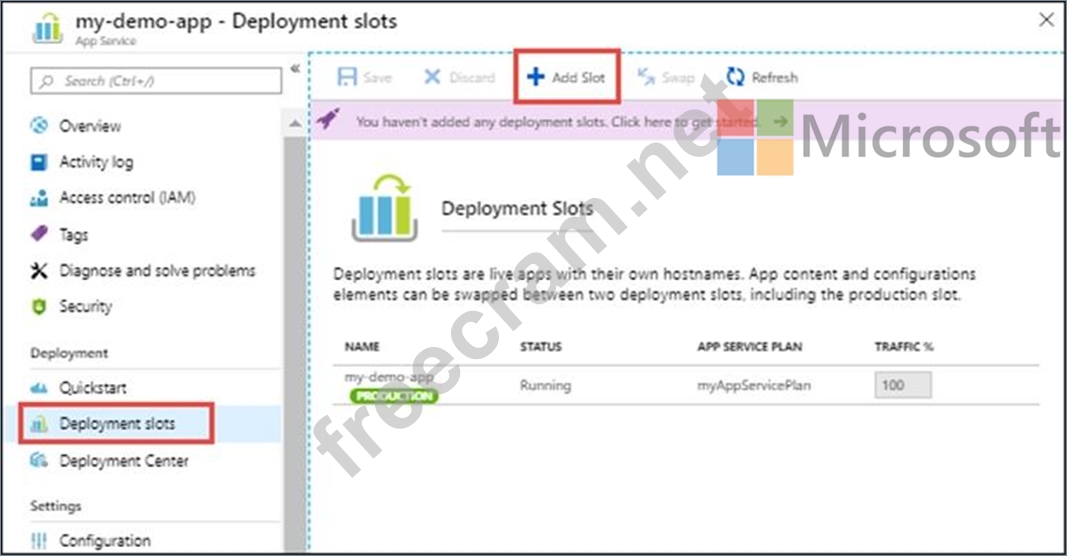The image size is (1067, 556).
Task: Click the Overview globe icon
Action: click(40, 126)
